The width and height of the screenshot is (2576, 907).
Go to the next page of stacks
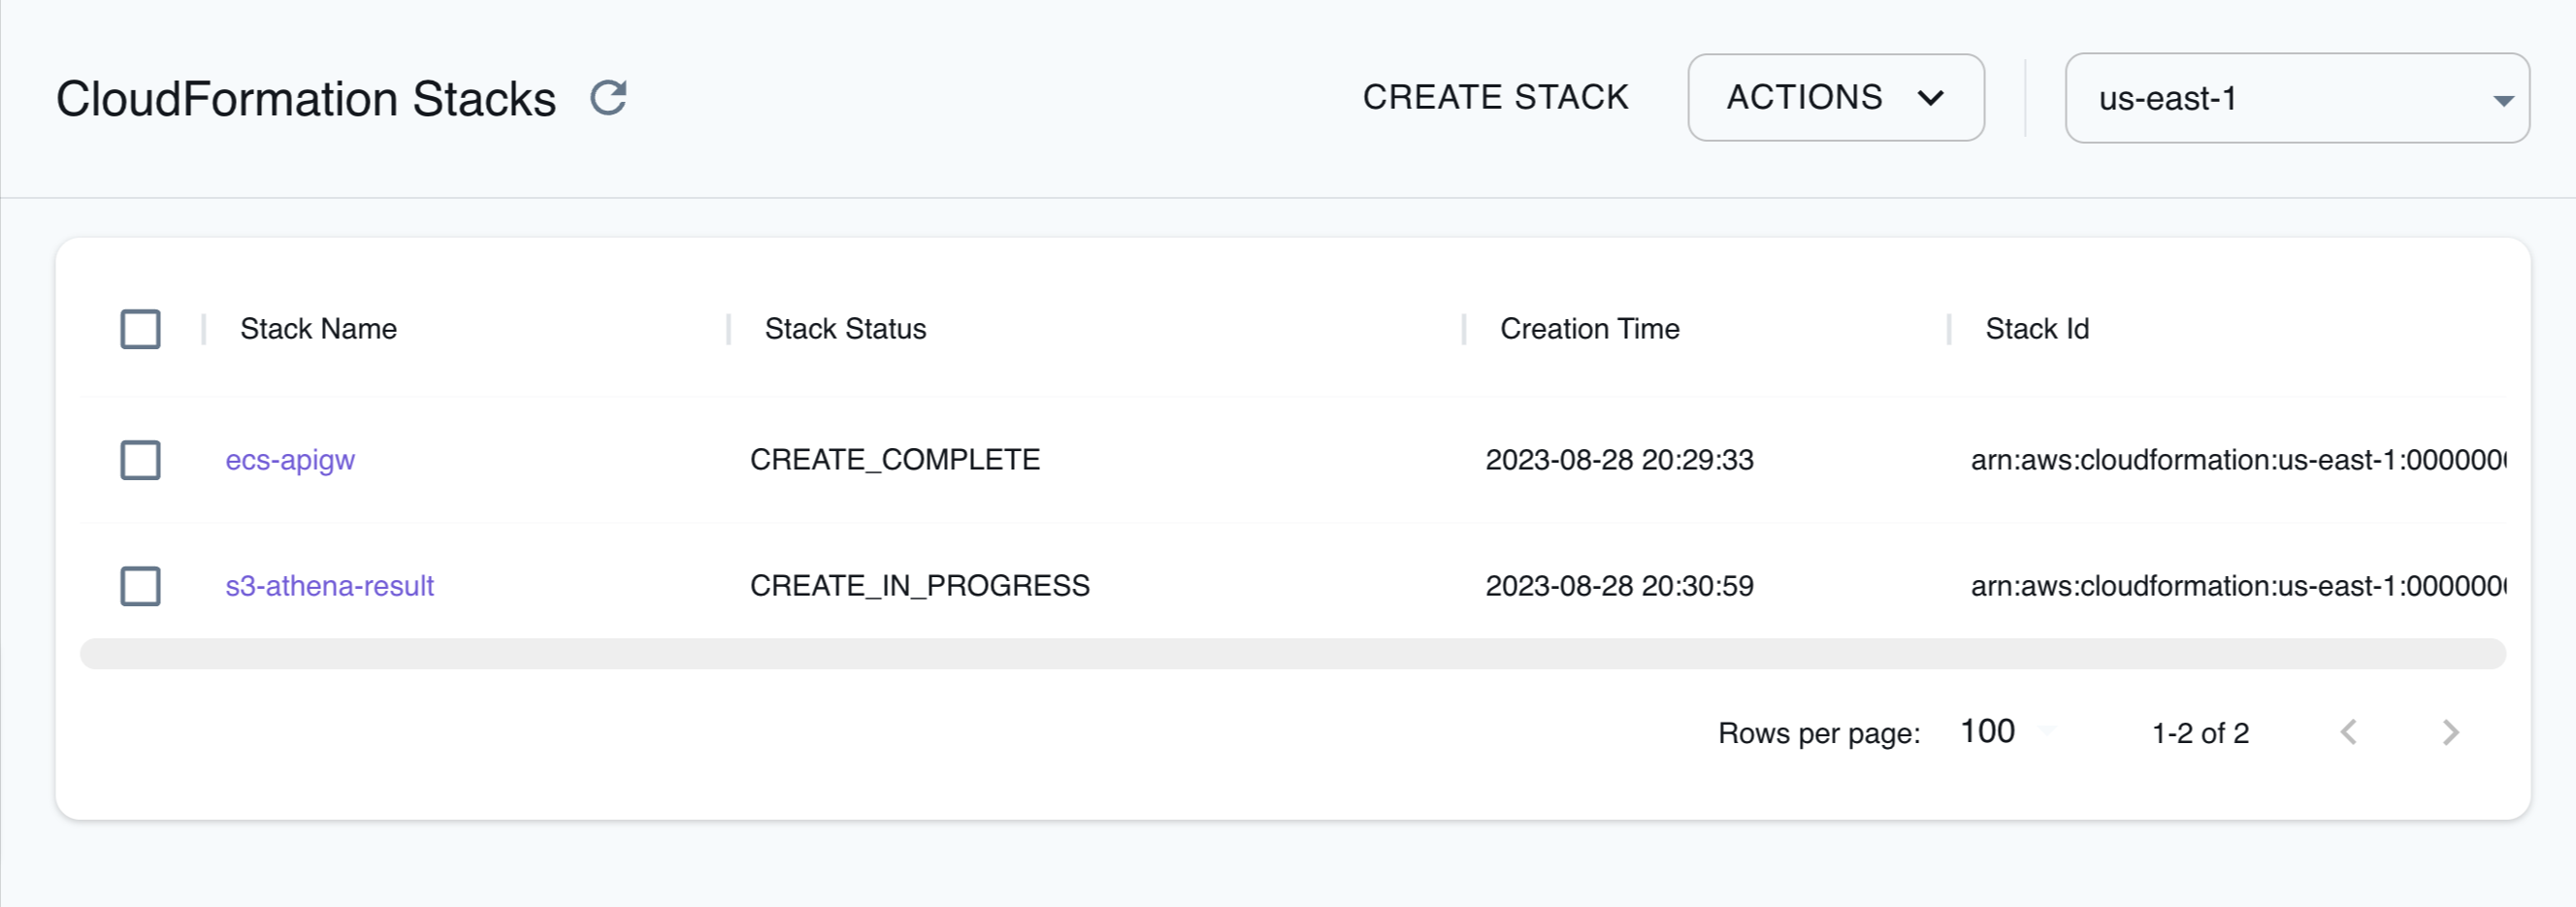pyautogui.click(x=2449, y=732)
